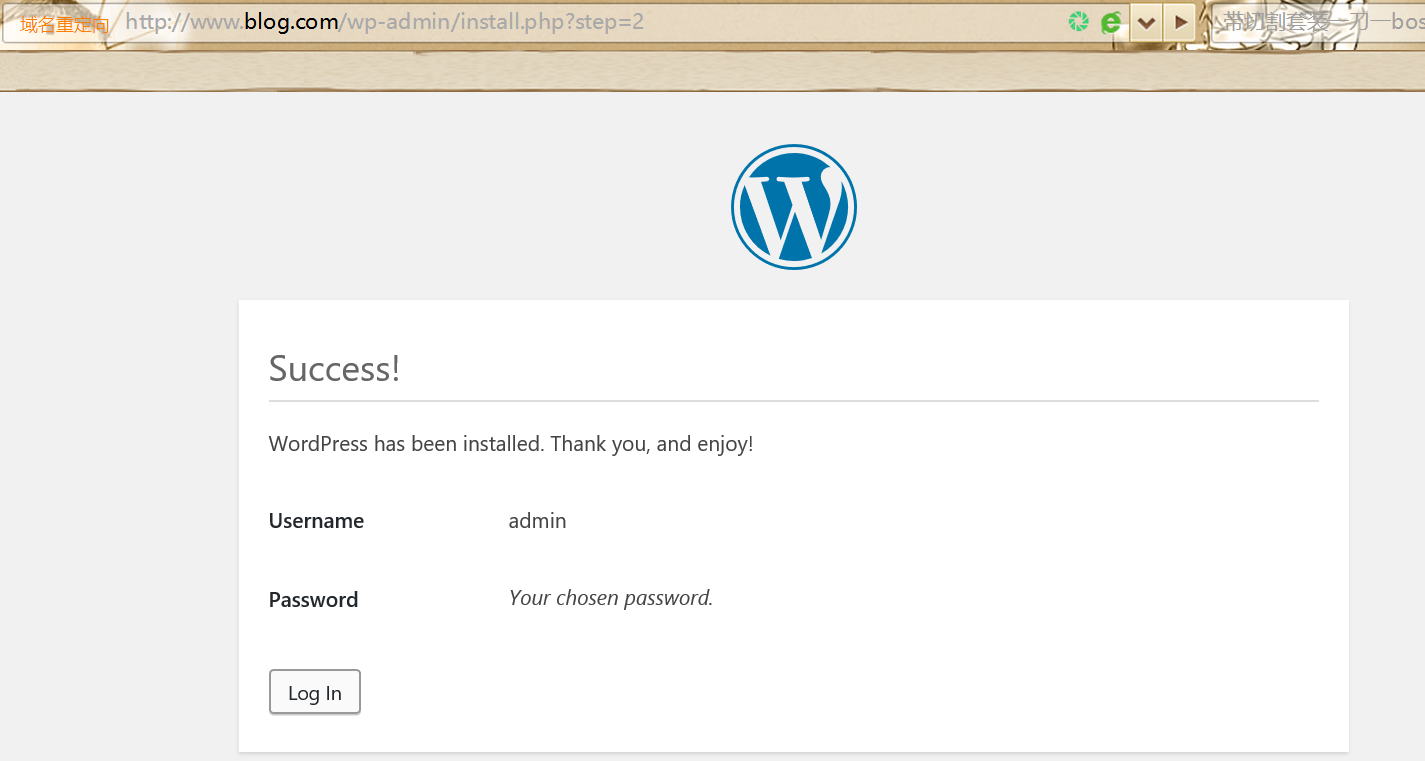Click the divider line under Success heading
The height and width of the screenshot is (761, 1425).
click(793, 401)
